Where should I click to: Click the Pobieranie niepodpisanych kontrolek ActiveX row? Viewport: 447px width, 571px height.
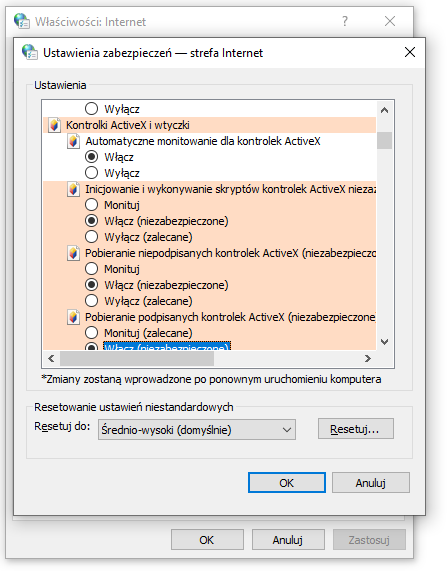(x=231, y=253)
